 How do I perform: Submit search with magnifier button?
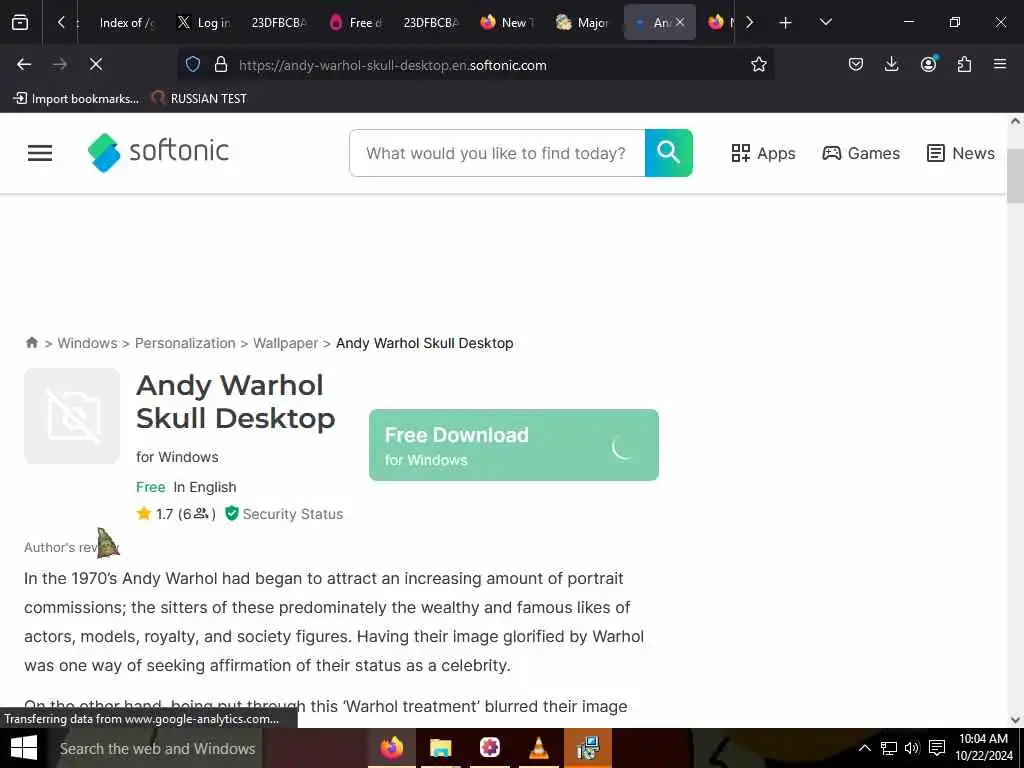pyautogui.click(x=669, y=153)
